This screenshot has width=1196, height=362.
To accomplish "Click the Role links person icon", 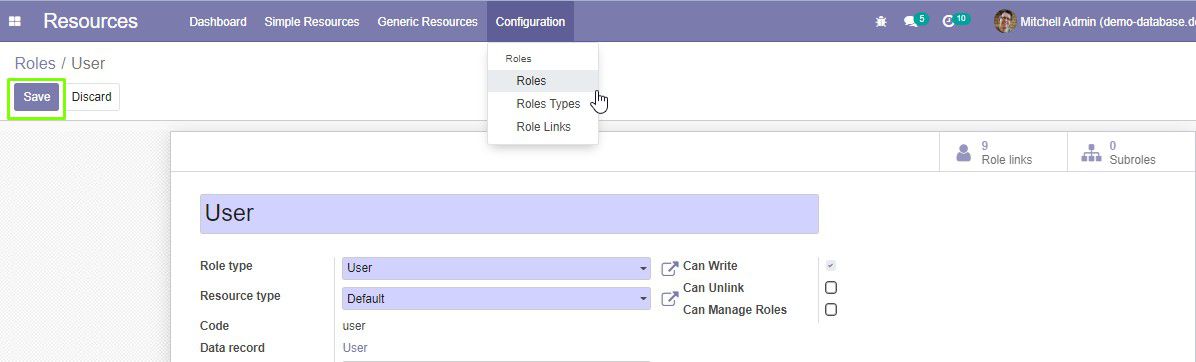I will 964,152.
